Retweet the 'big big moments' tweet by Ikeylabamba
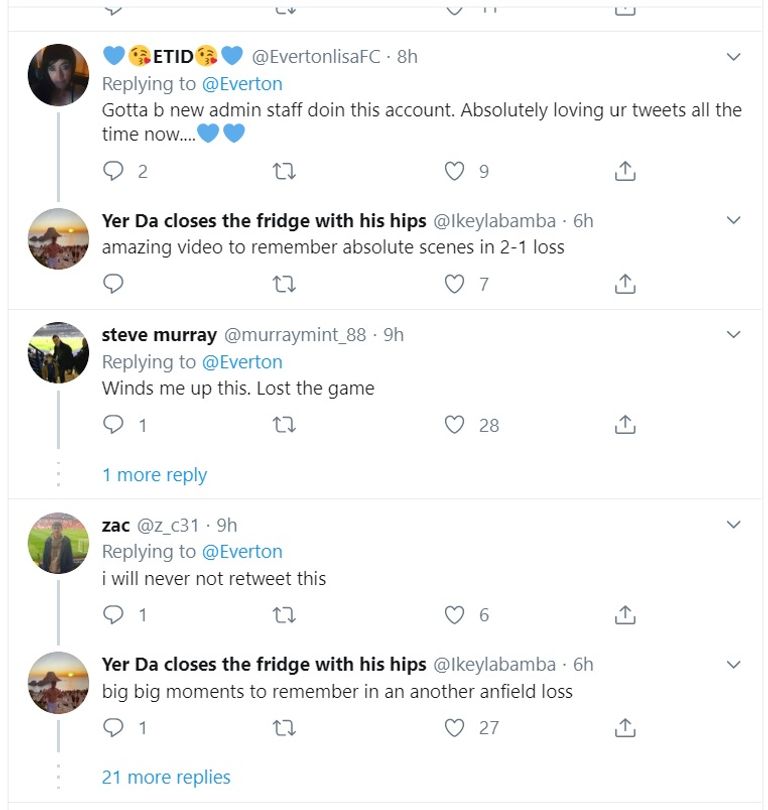This screenshot has width=768, height=810. pos(285,728)
